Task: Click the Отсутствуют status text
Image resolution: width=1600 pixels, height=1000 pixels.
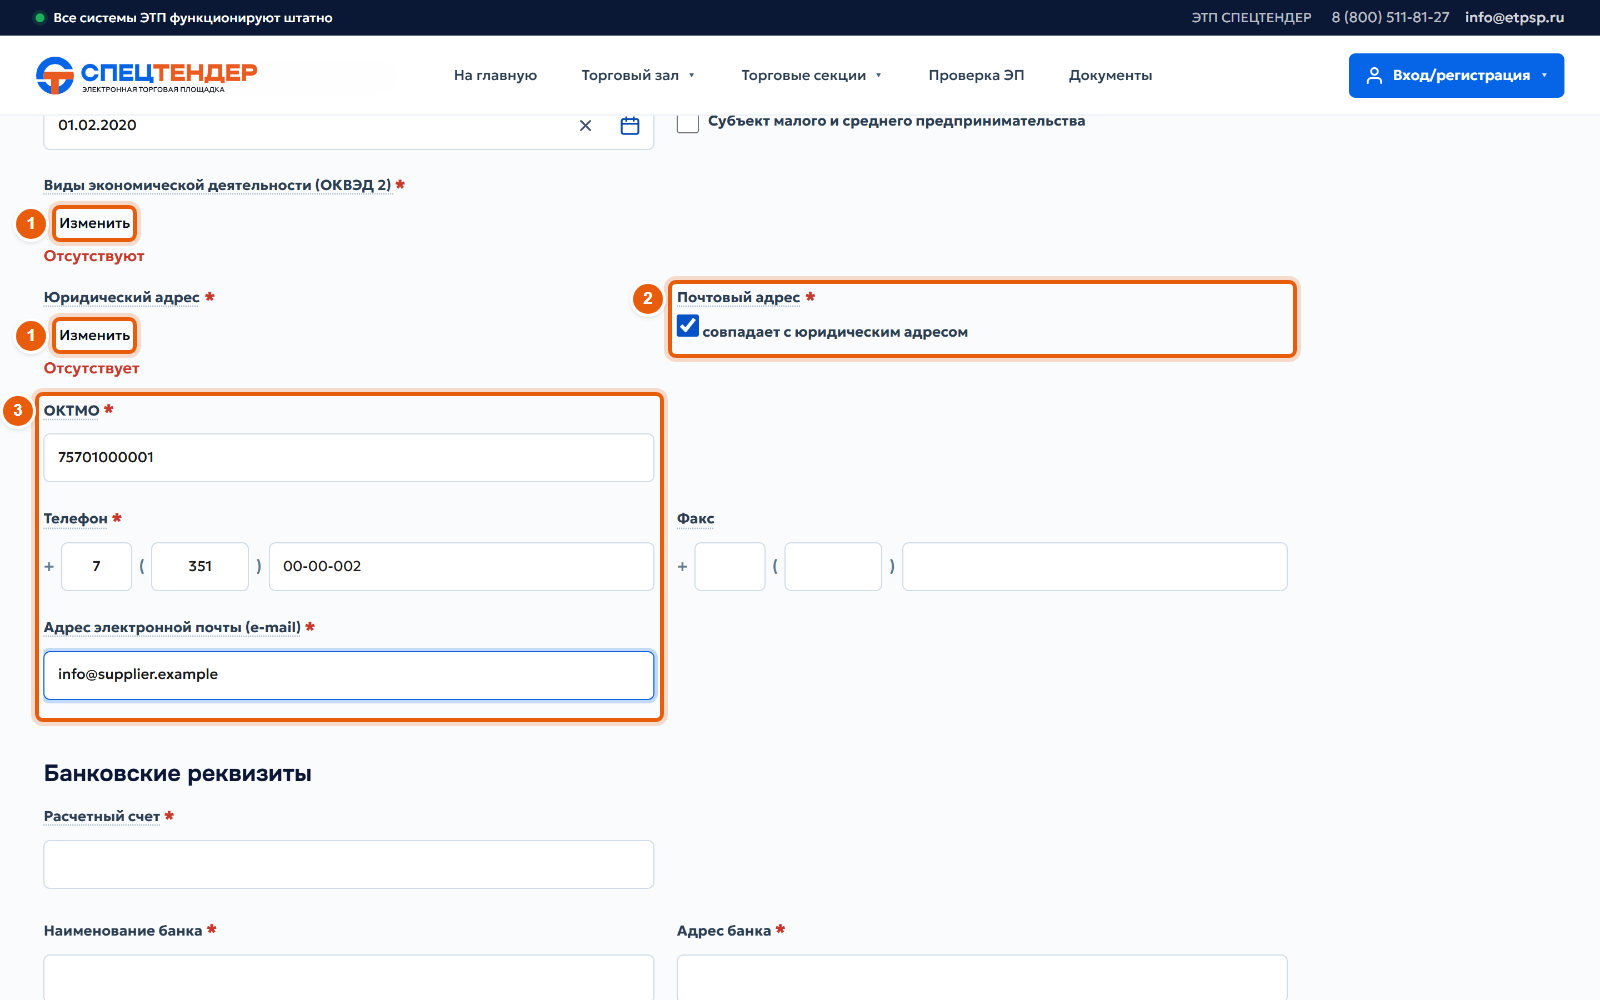Action: pos(94,256)
